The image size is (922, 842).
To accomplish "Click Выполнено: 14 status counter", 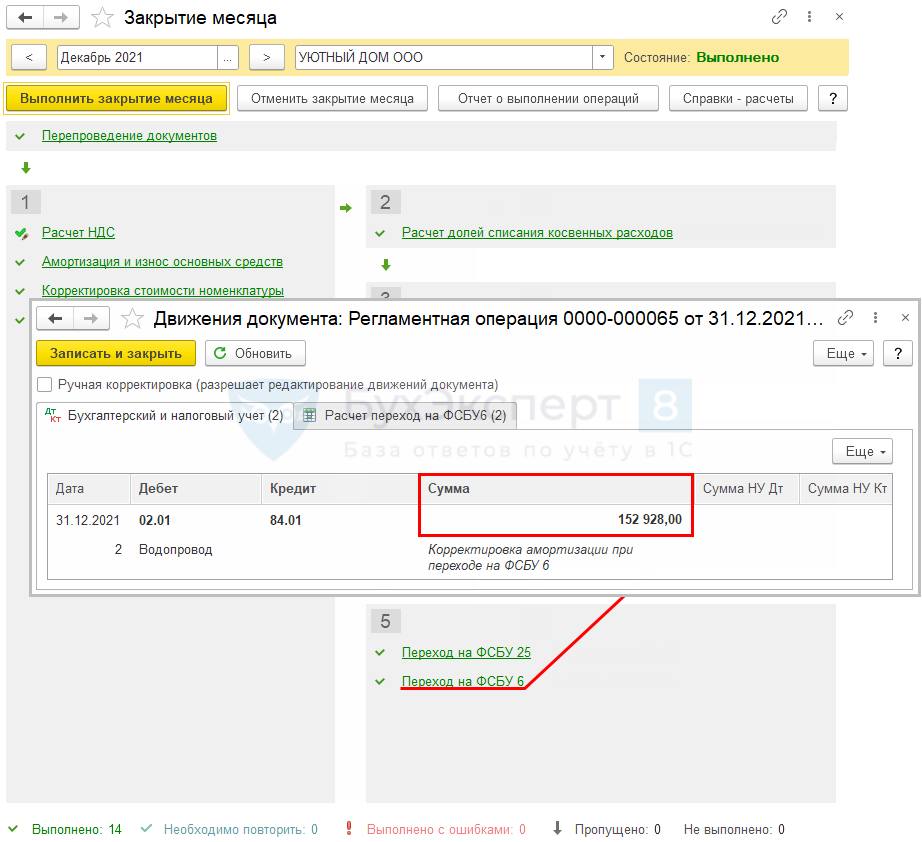I will (76, 830).
